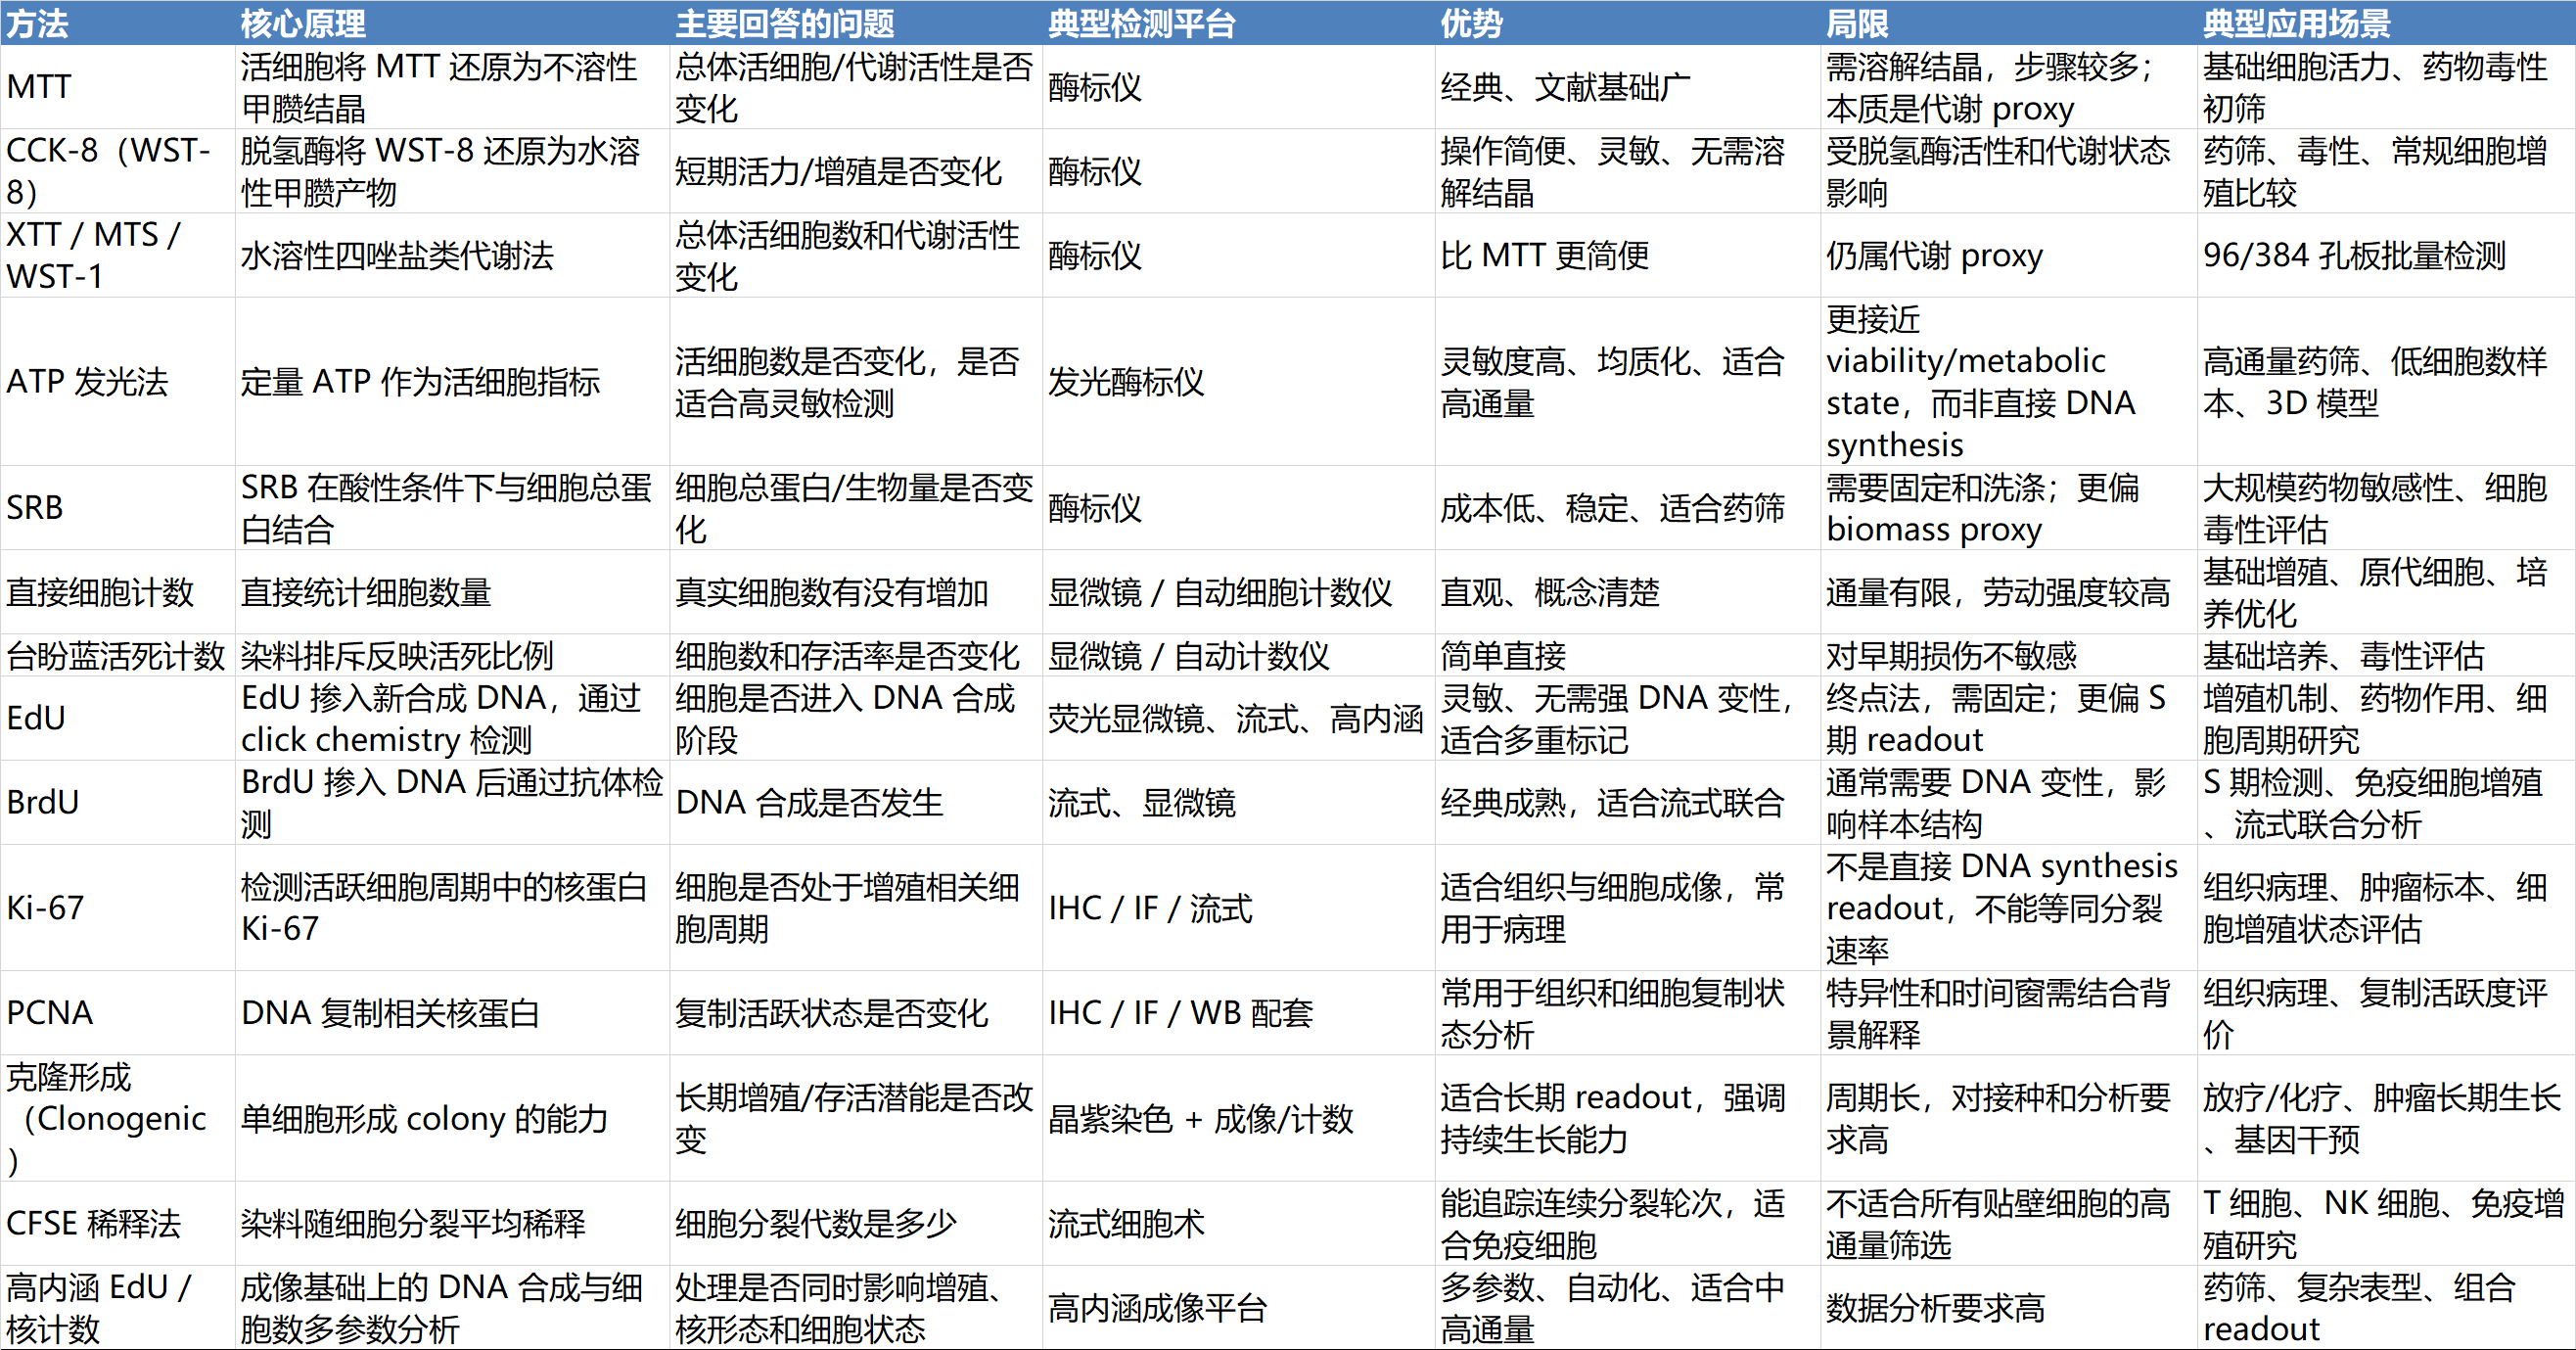Image resolution: width=2576 pixels, height=1350 pixels.
Task: Select the 主要回答的问题 header cell
Action: [x=784, y=23]
